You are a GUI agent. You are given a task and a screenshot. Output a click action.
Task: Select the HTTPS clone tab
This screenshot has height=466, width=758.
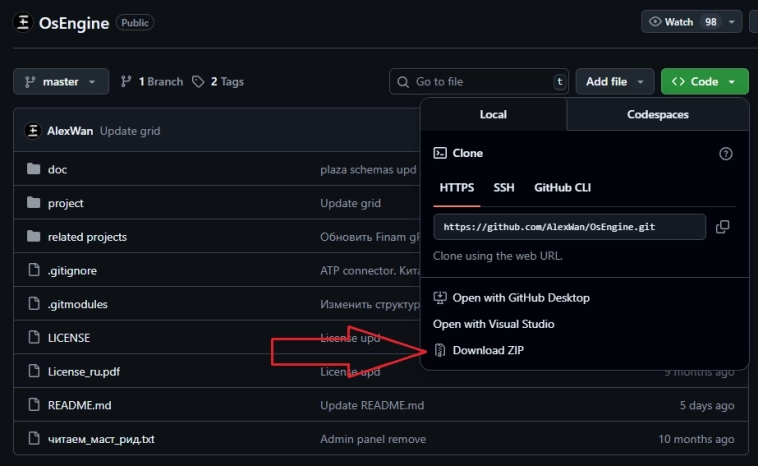(x=456, y=188)
